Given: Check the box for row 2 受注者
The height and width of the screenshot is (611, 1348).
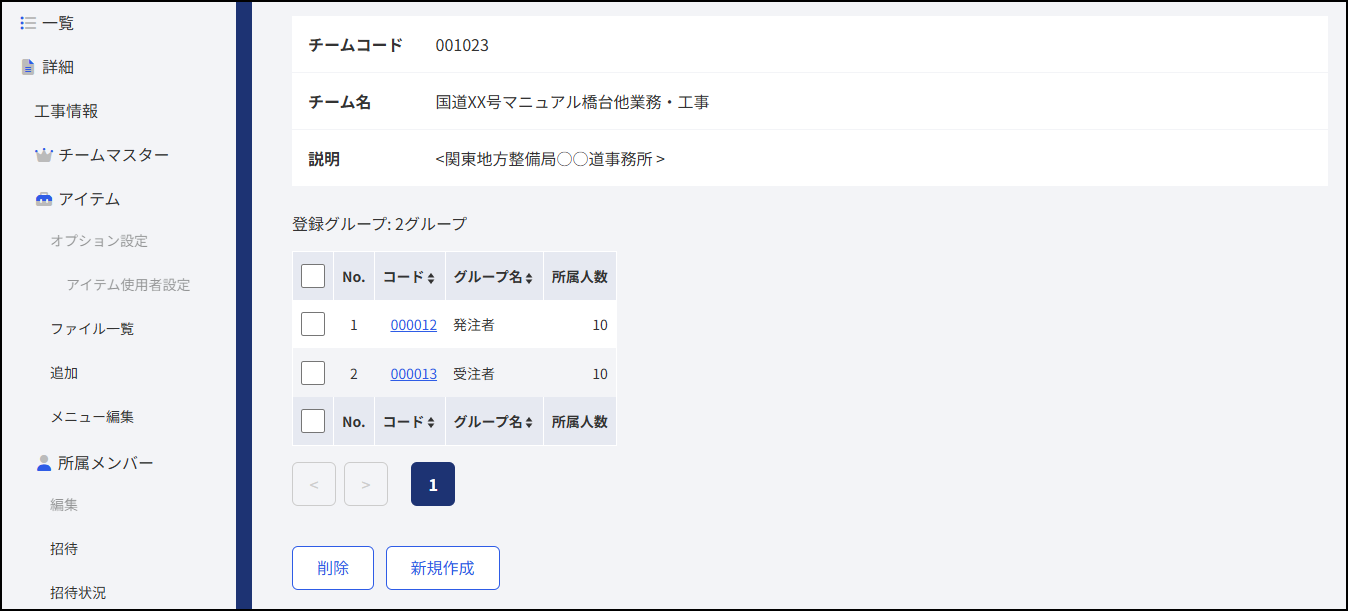Looking at the screenshot, I should click(x=313, y=373).
